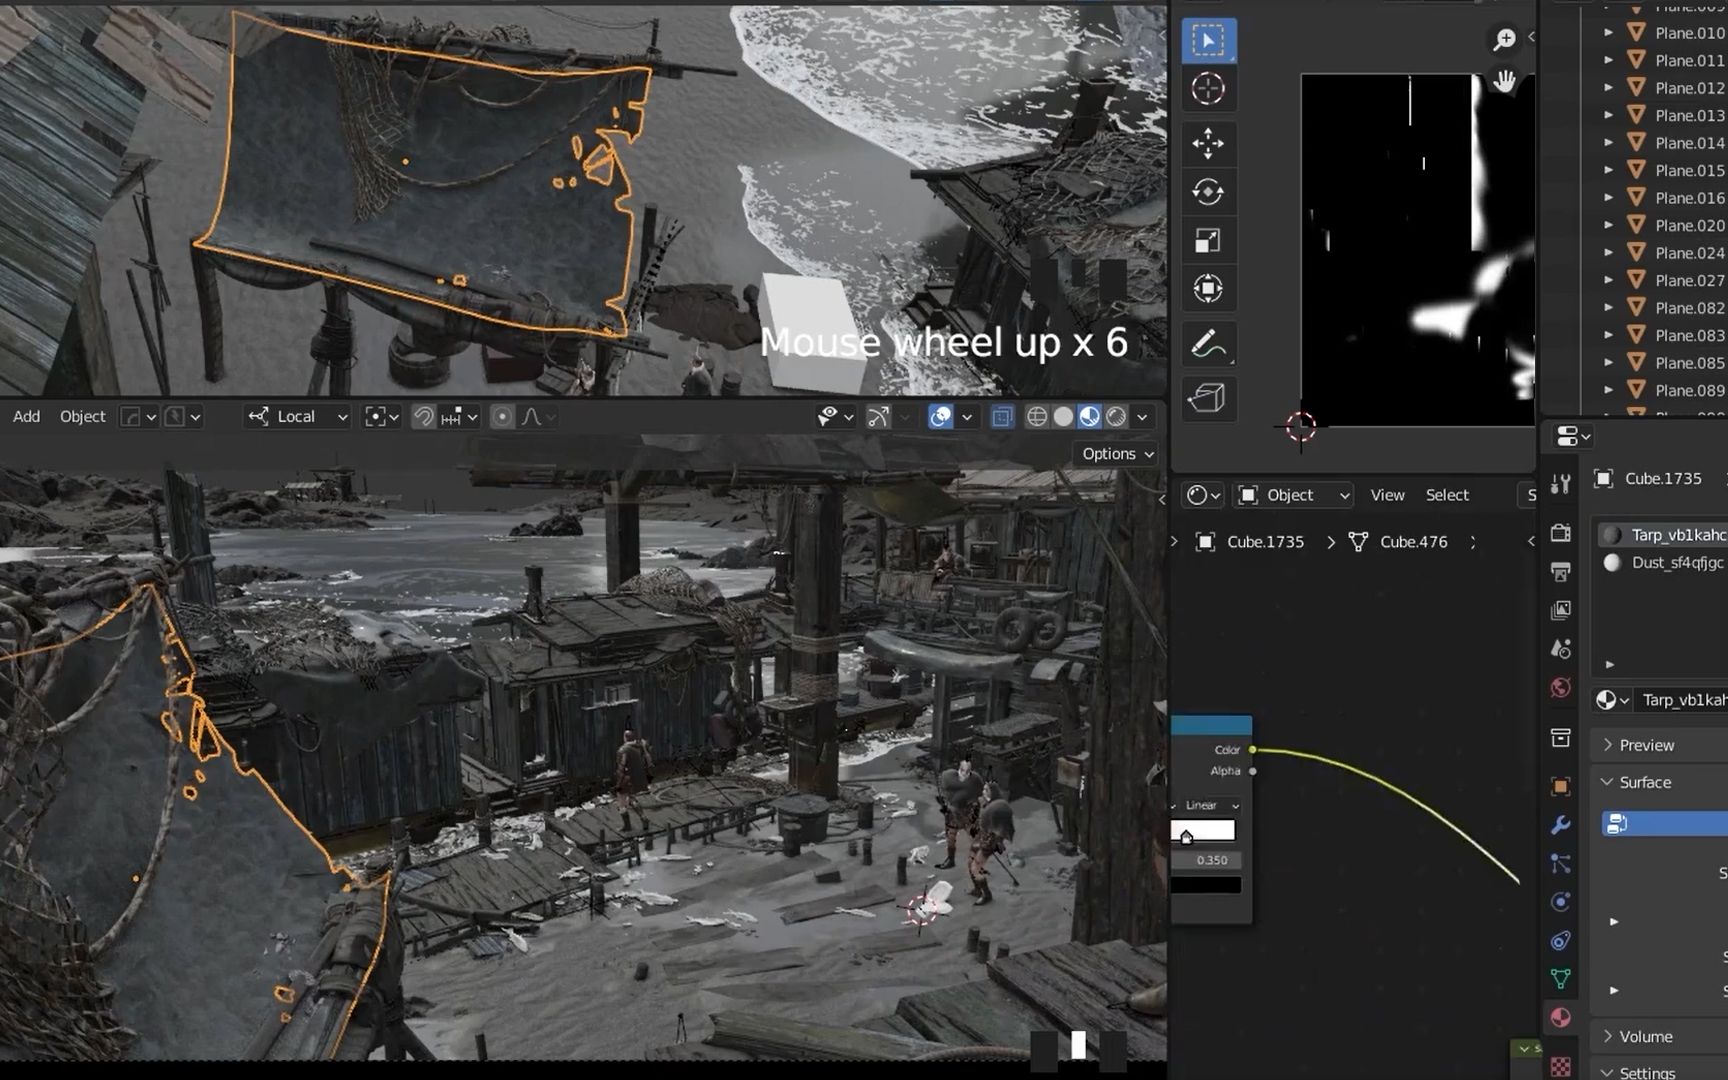Open the Scene properties tab
The height and width of the screenshot is (1080, 1728).
coord(1560,649)
